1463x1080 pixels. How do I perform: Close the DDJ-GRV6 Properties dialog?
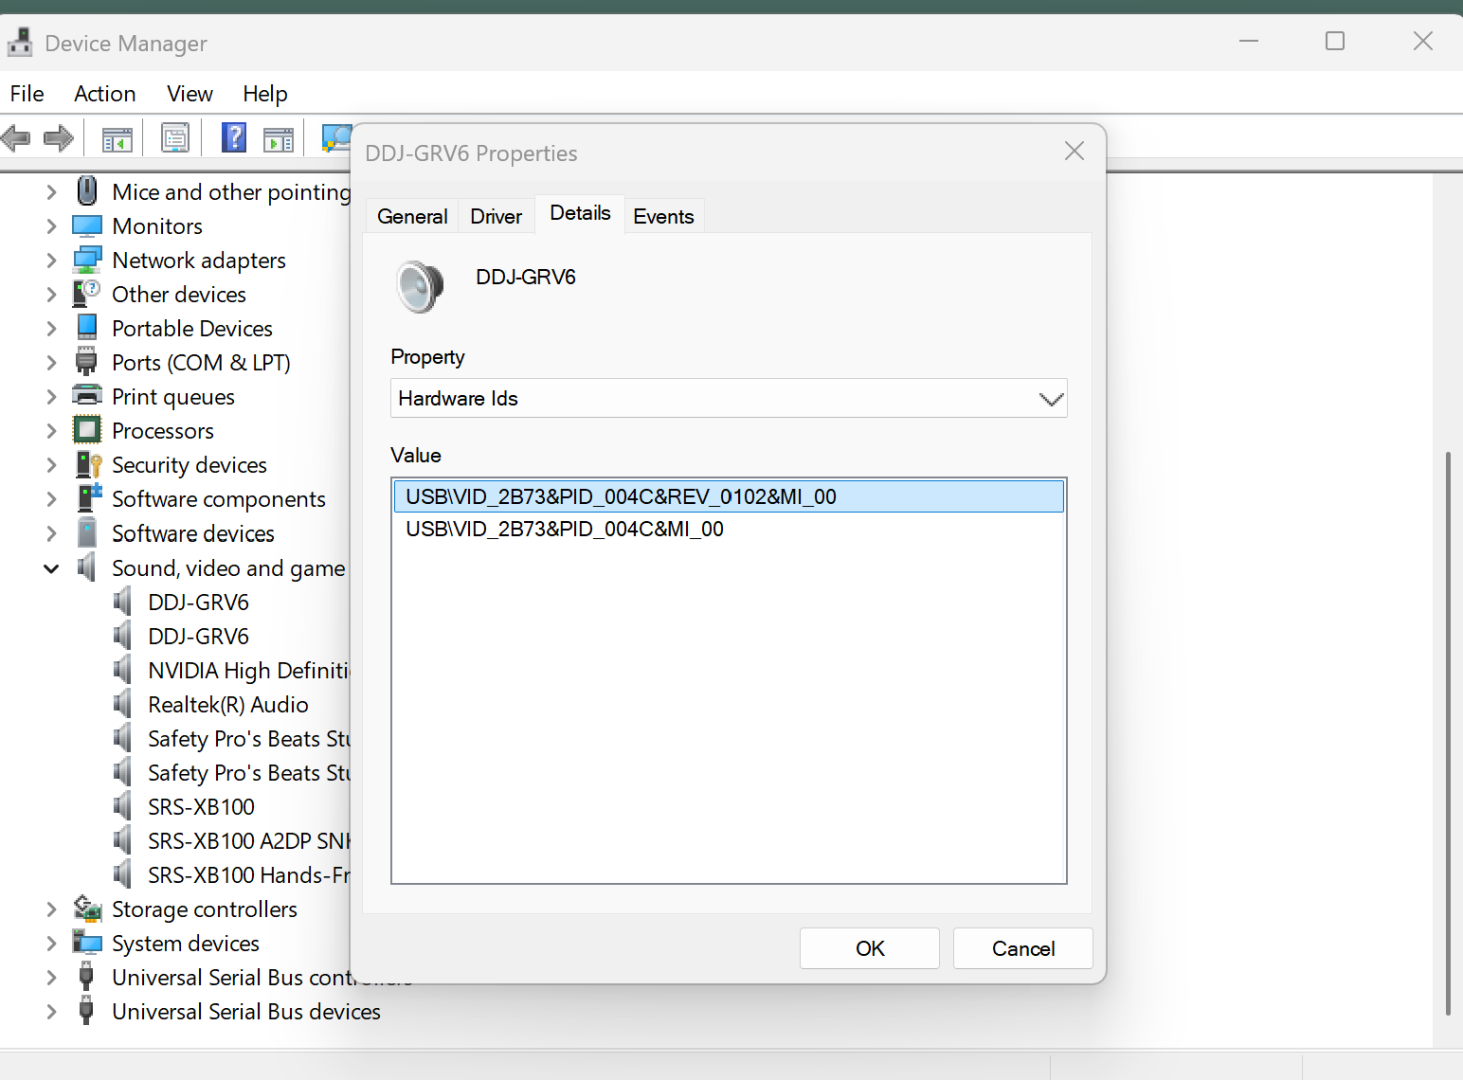1074,151
